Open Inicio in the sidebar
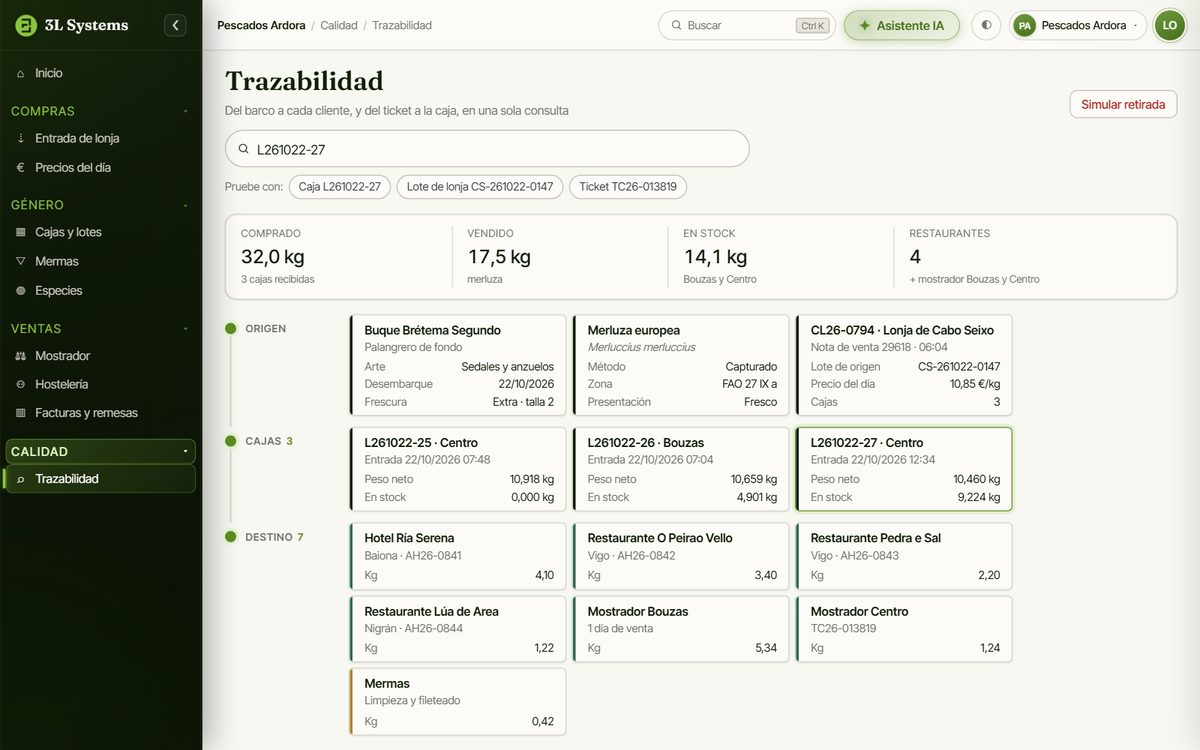The height and width of the screenshot is (750, 1200). [x=100, y=73]
